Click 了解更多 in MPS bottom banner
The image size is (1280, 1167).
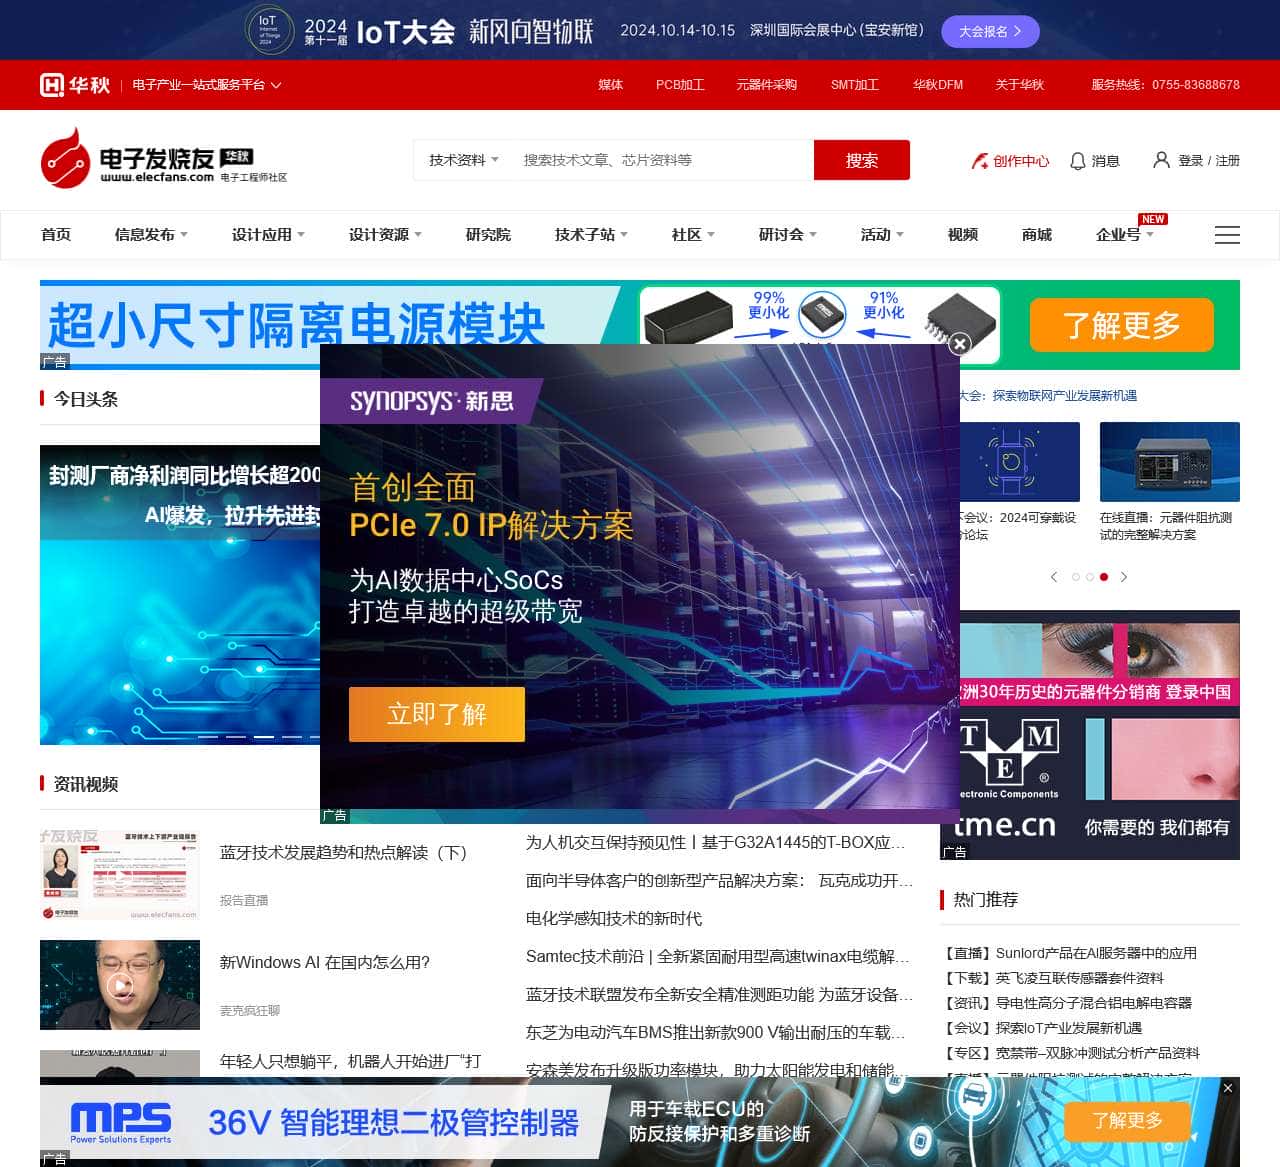click(x=1128, y=1121)
